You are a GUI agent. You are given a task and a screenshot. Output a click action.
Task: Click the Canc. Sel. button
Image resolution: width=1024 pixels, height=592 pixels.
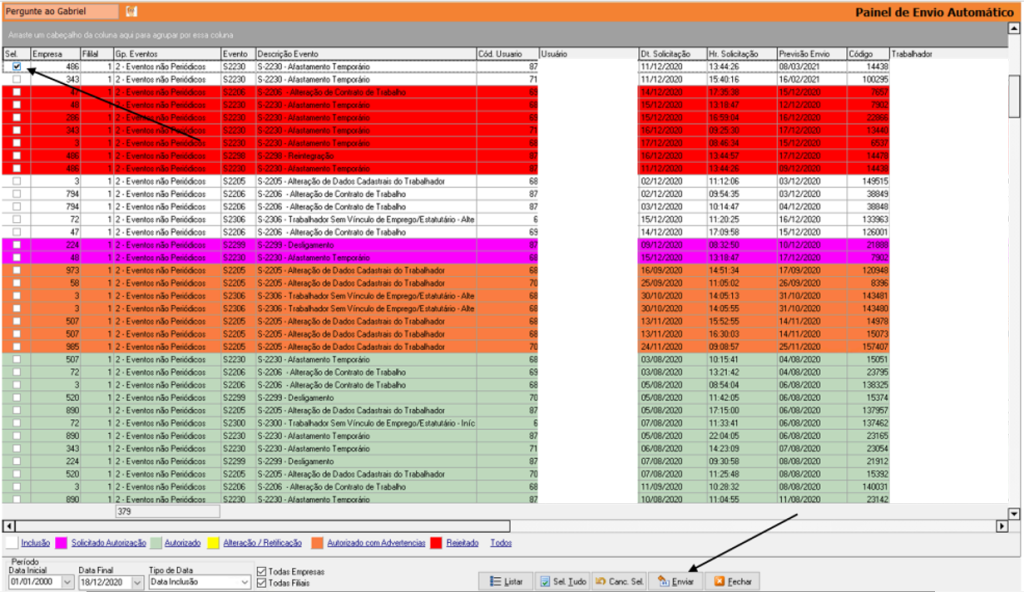(619, 582)
